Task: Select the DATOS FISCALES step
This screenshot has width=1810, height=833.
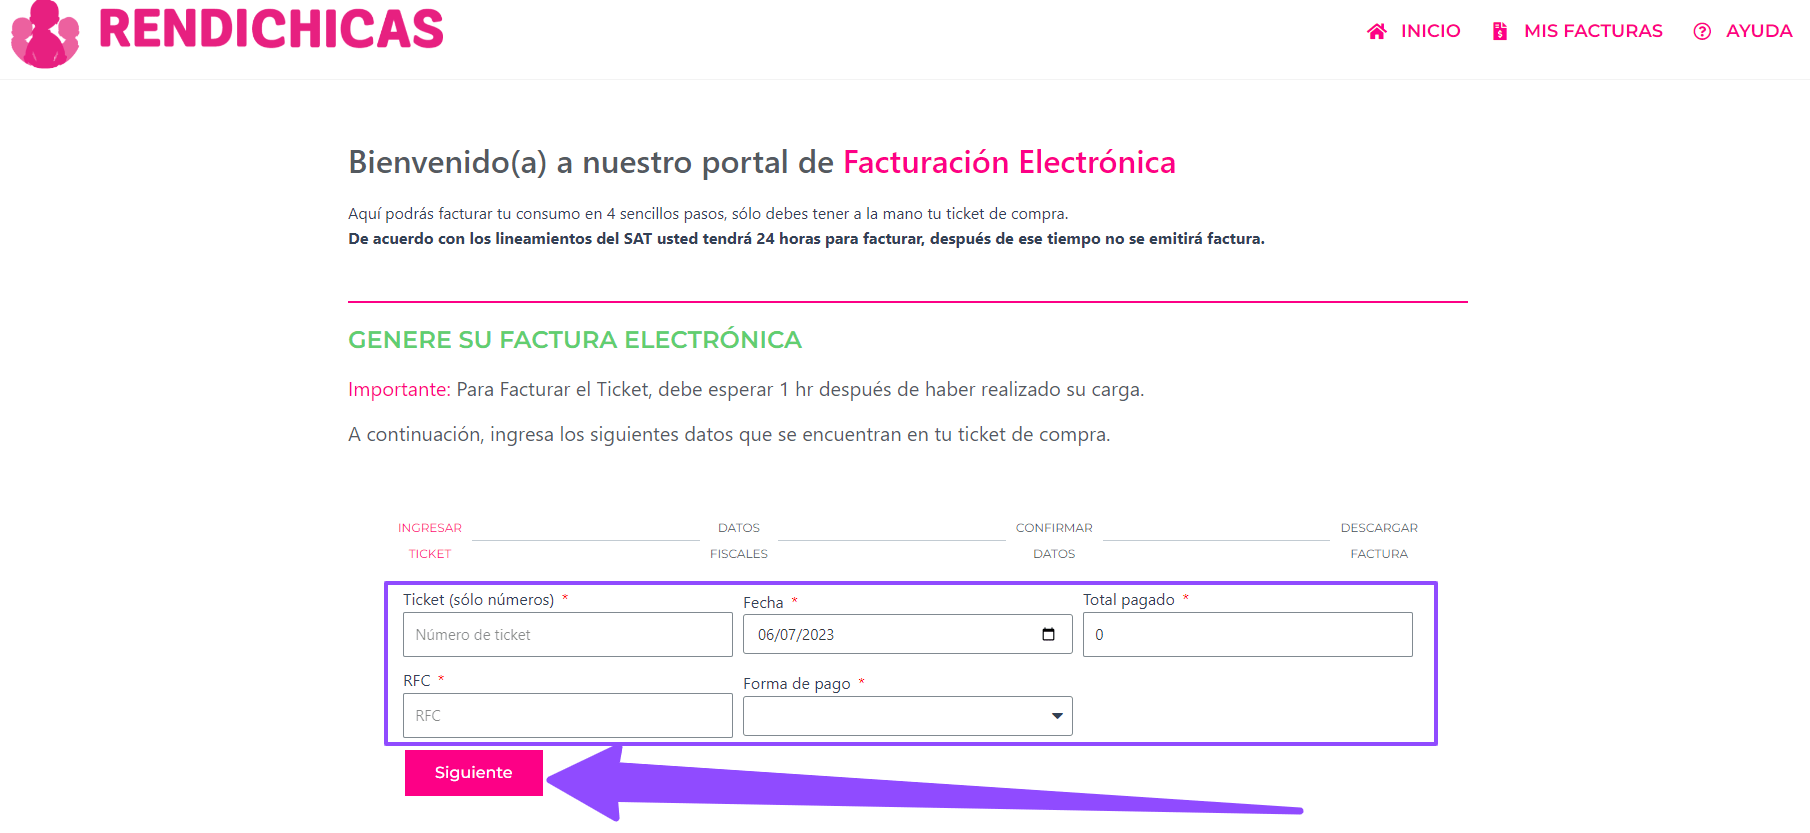Action: [739, 540]
